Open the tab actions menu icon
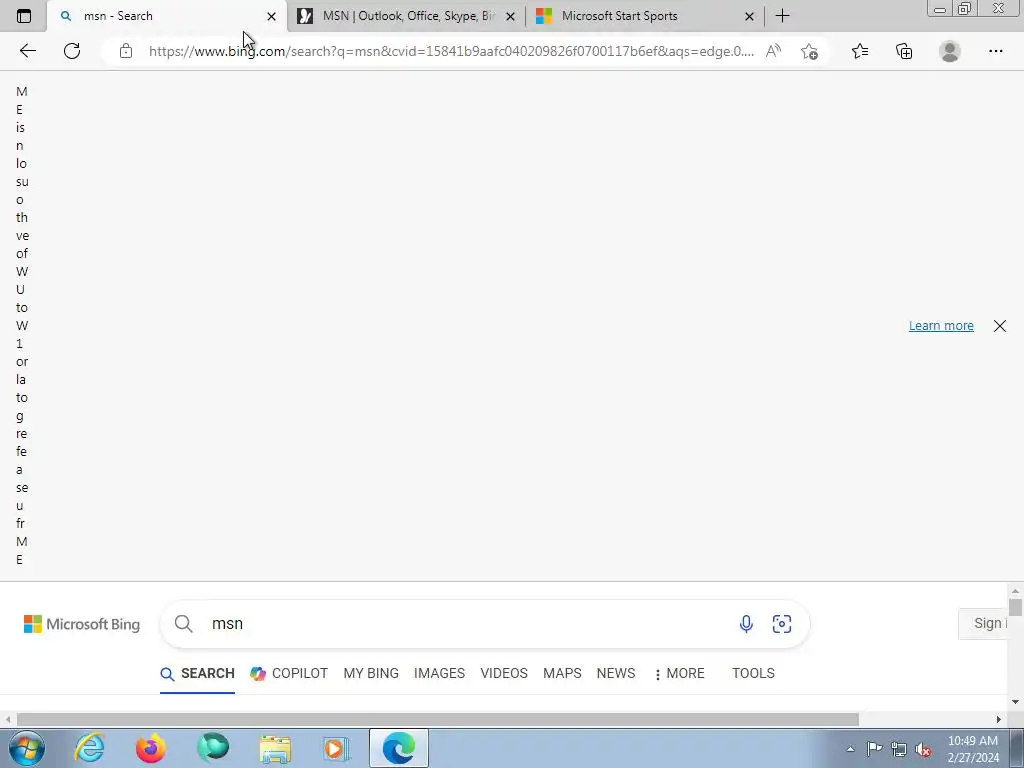1024x768 pixels. pos(24,16)
